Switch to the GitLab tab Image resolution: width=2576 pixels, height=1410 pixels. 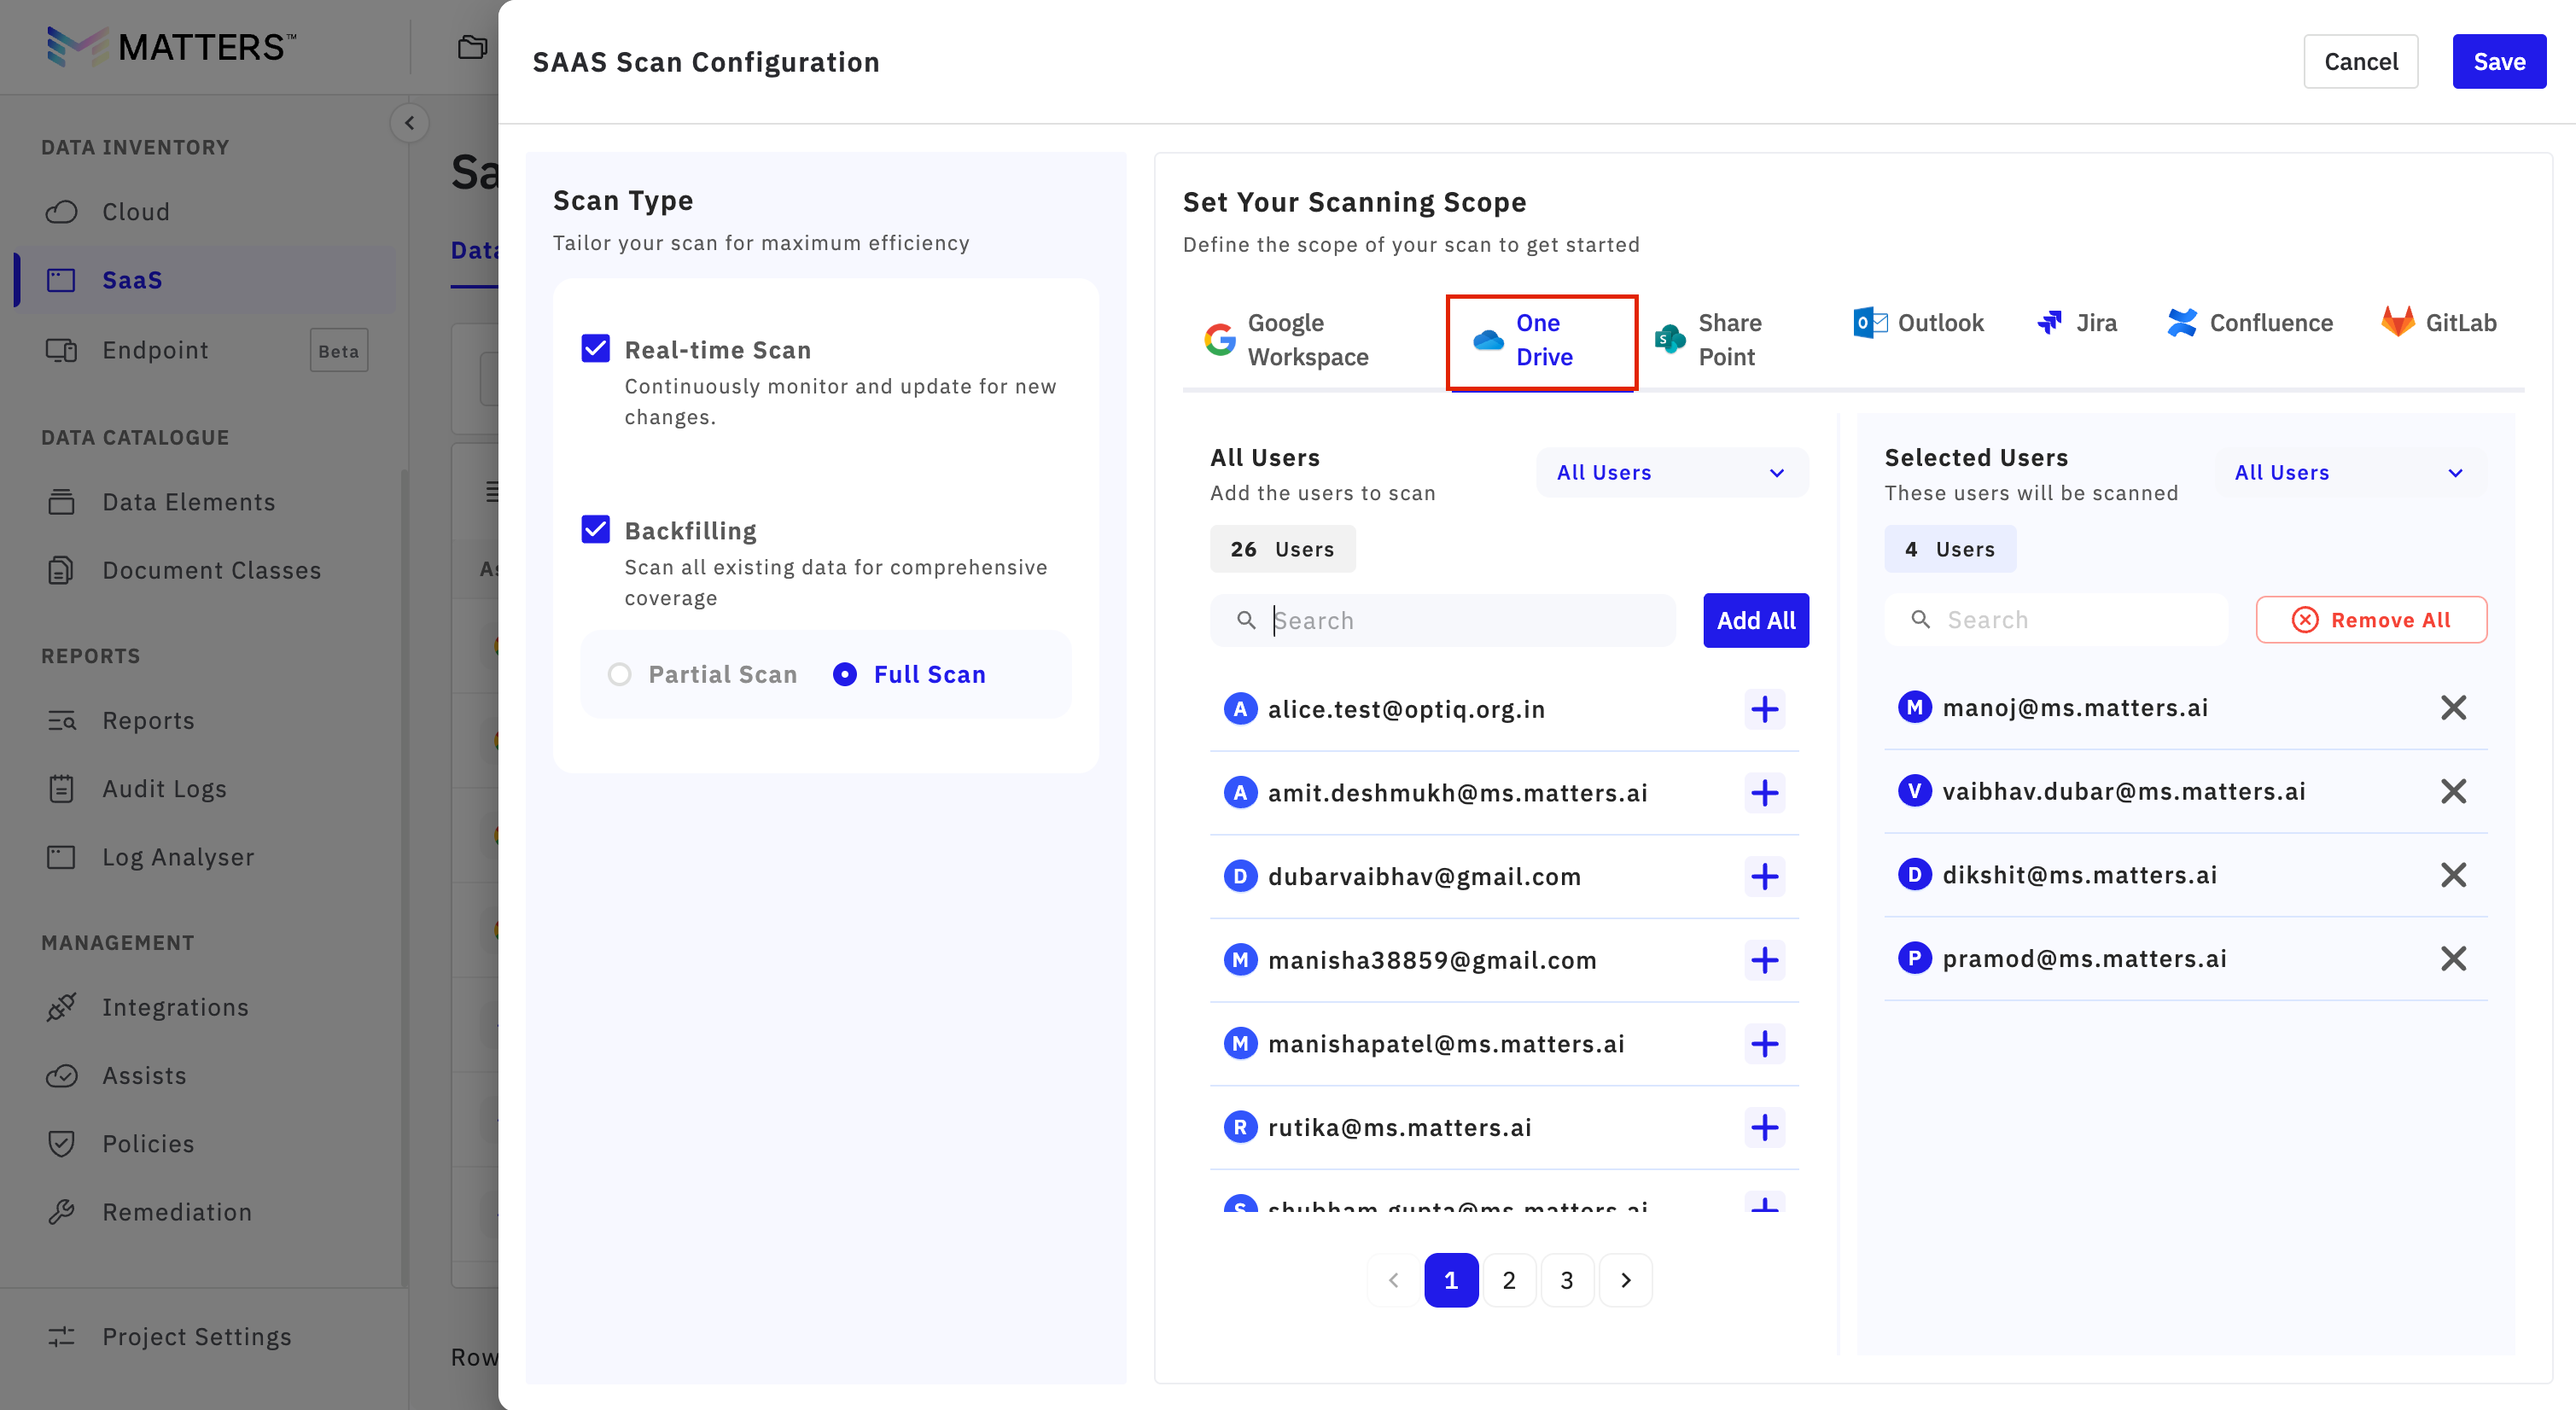pyautogui.click(x=2439, y=323)
